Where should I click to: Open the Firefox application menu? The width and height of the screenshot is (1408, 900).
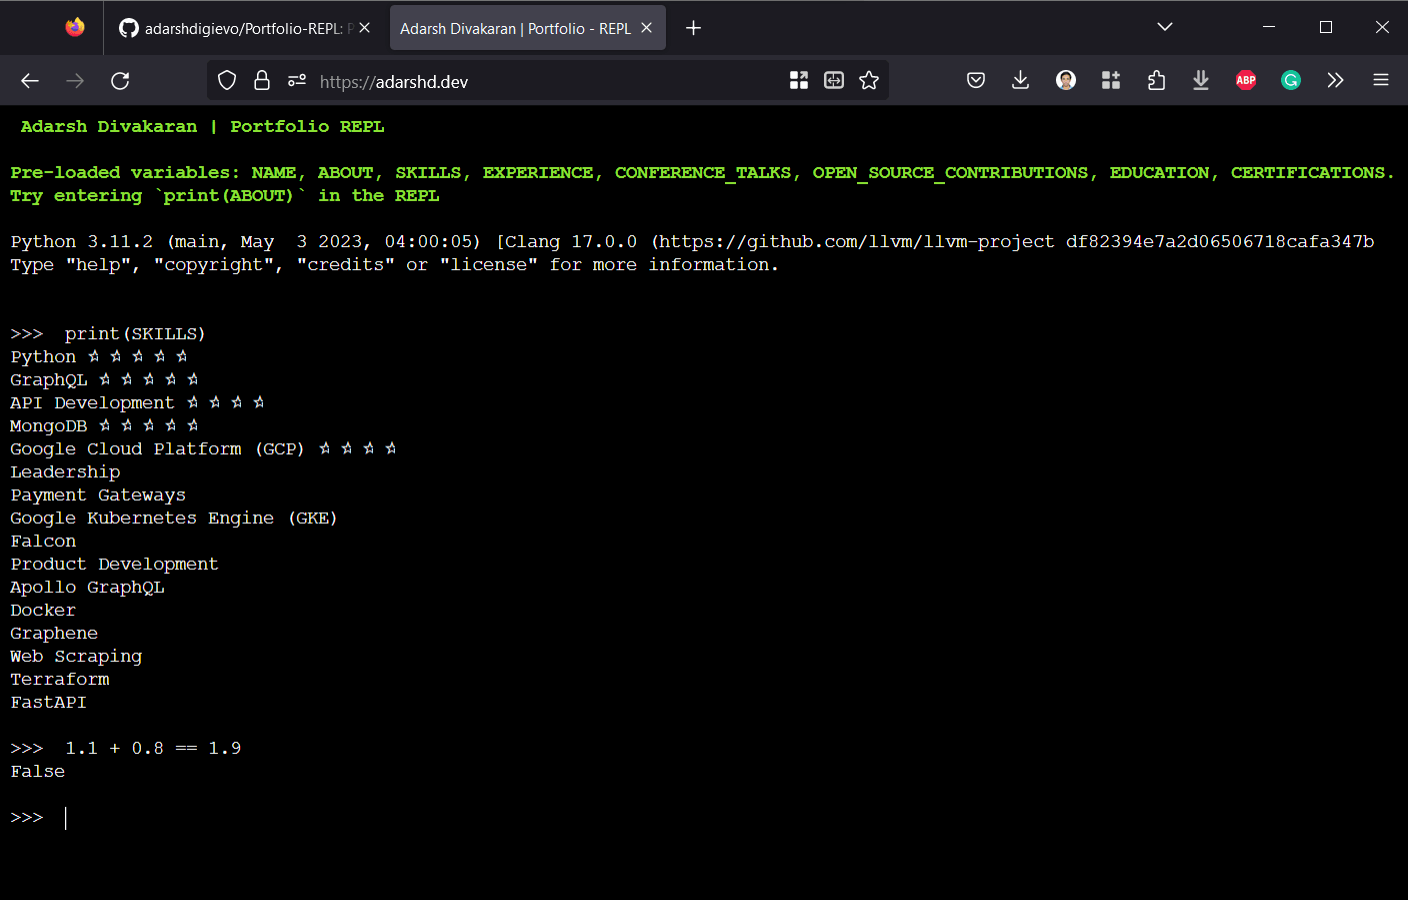pos(1381,81)
